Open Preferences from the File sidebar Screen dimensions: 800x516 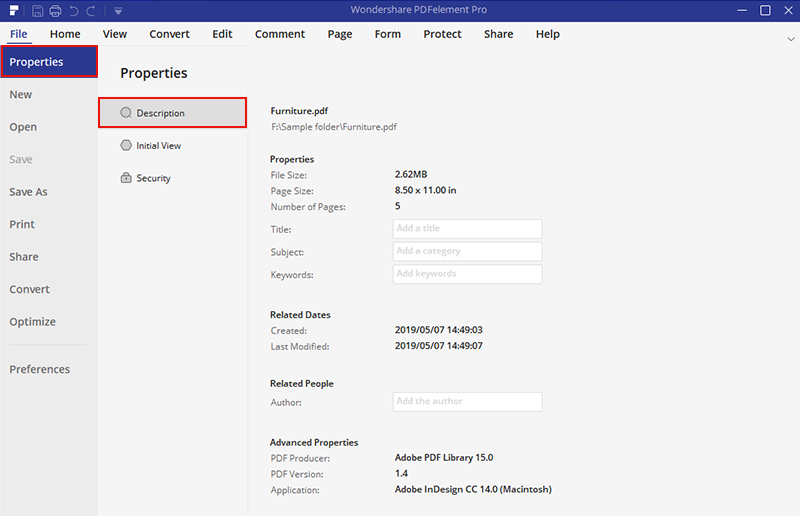[40, 369]
